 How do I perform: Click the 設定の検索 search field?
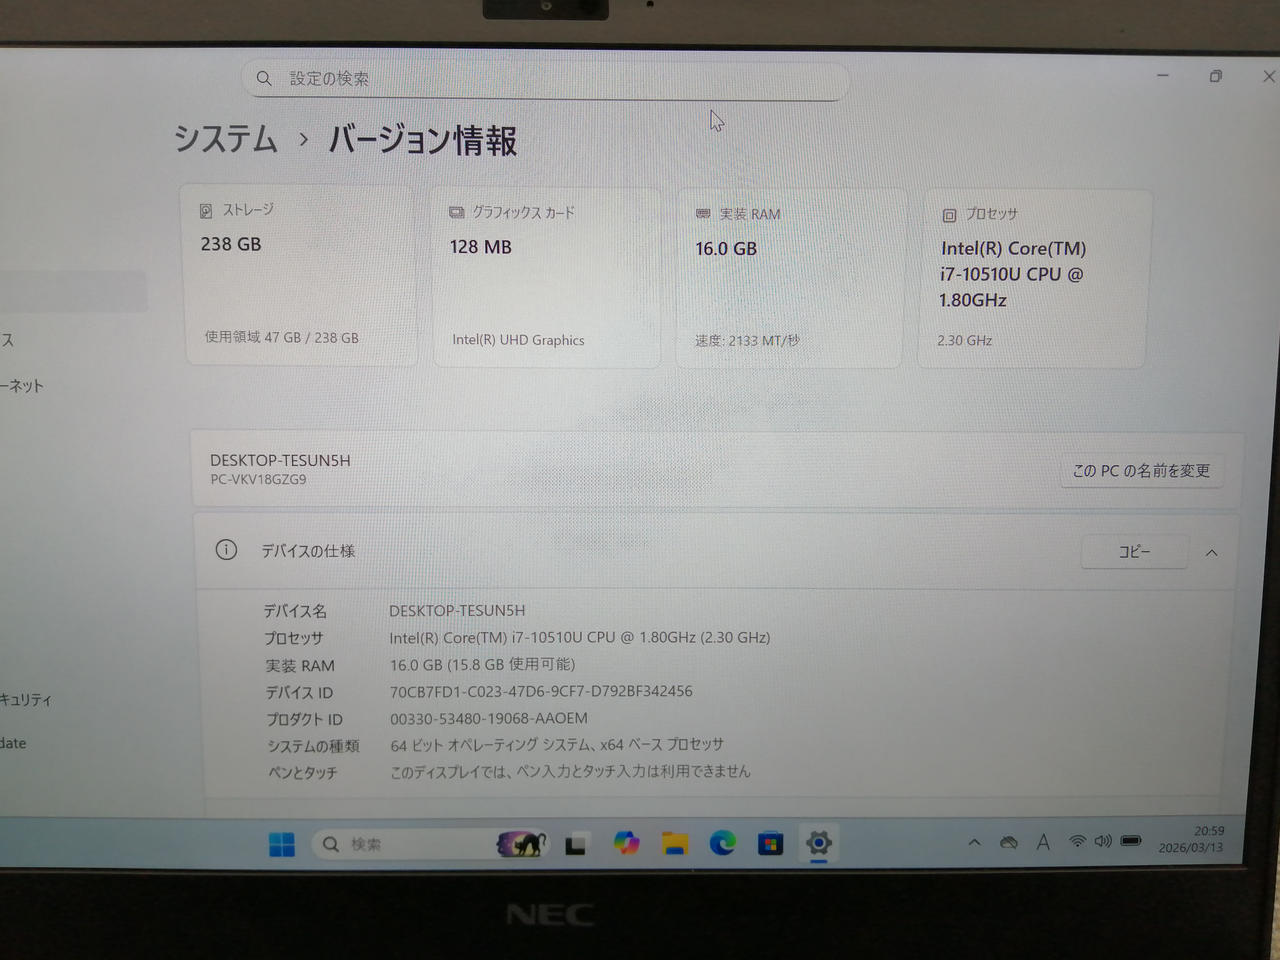tap(545, 79)
